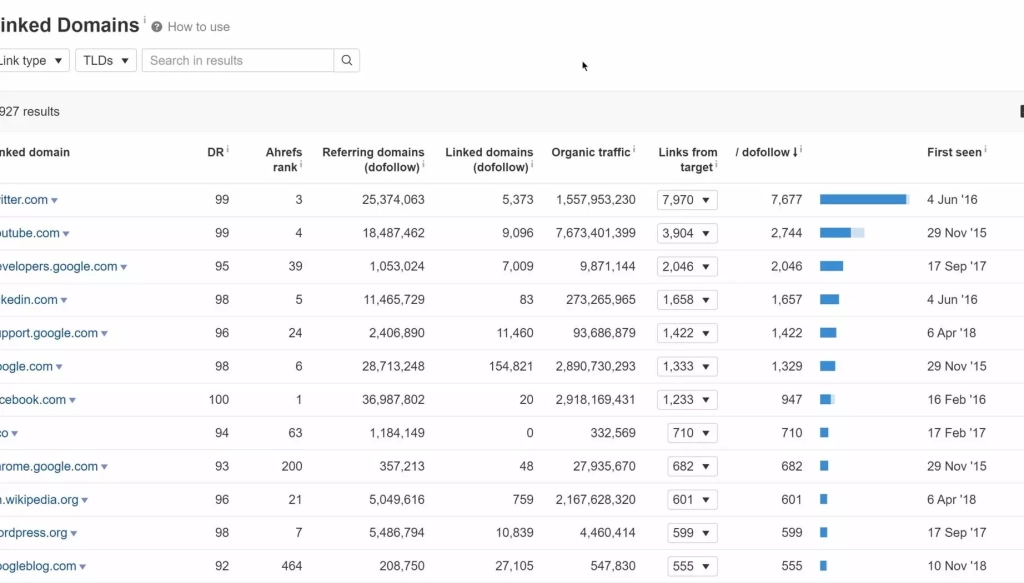Expand the 682 links dropdown
The image size is (1024, 583).
click(692, 466)
